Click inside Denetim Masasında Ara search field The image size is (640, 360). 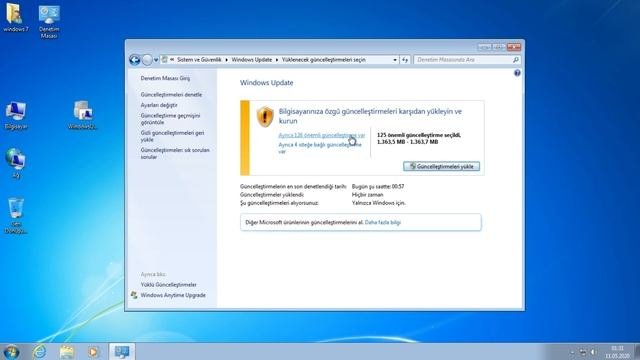point(463,60)
